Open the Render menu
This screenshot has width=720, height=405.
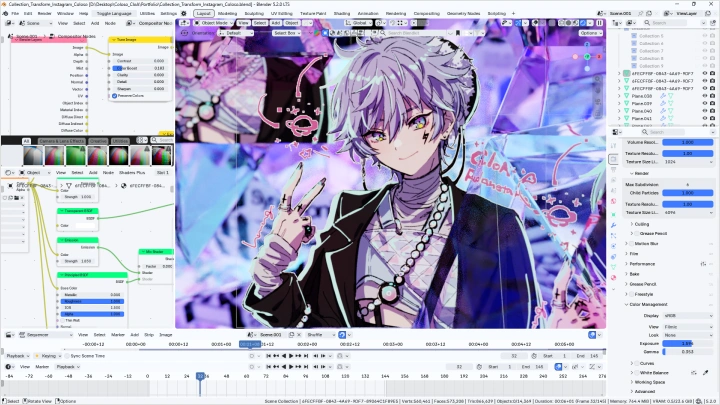click(x=45, y=13)
